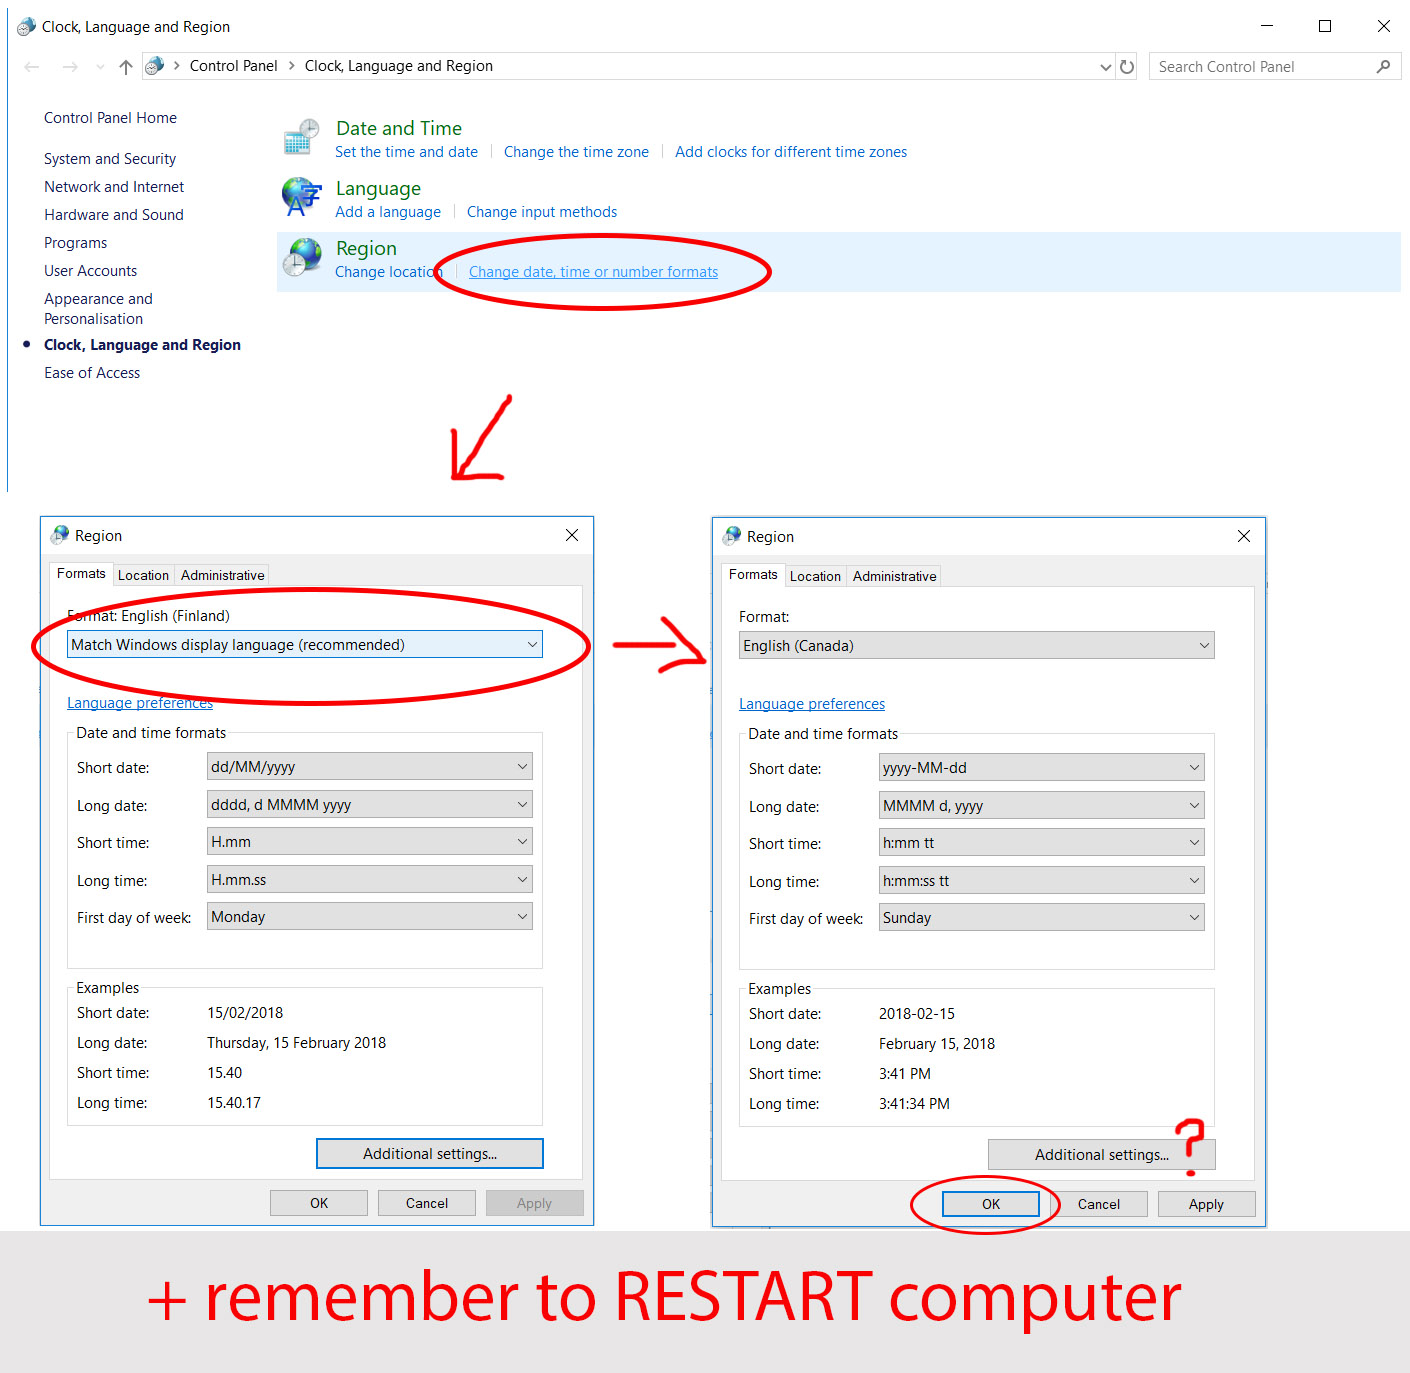1410x1373 pixels.
Task: Open 'Change date, time or number formats' link
Action: (x=594, y=272)
